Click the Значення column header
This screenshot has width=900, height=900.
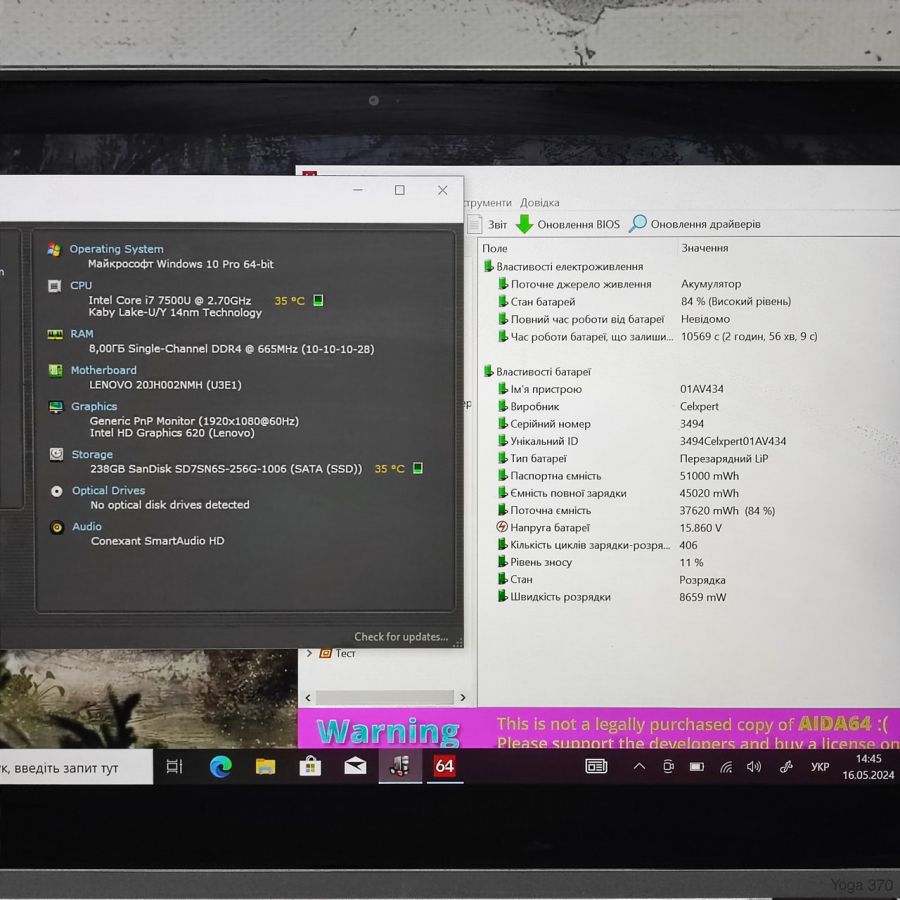coord(705,248)
